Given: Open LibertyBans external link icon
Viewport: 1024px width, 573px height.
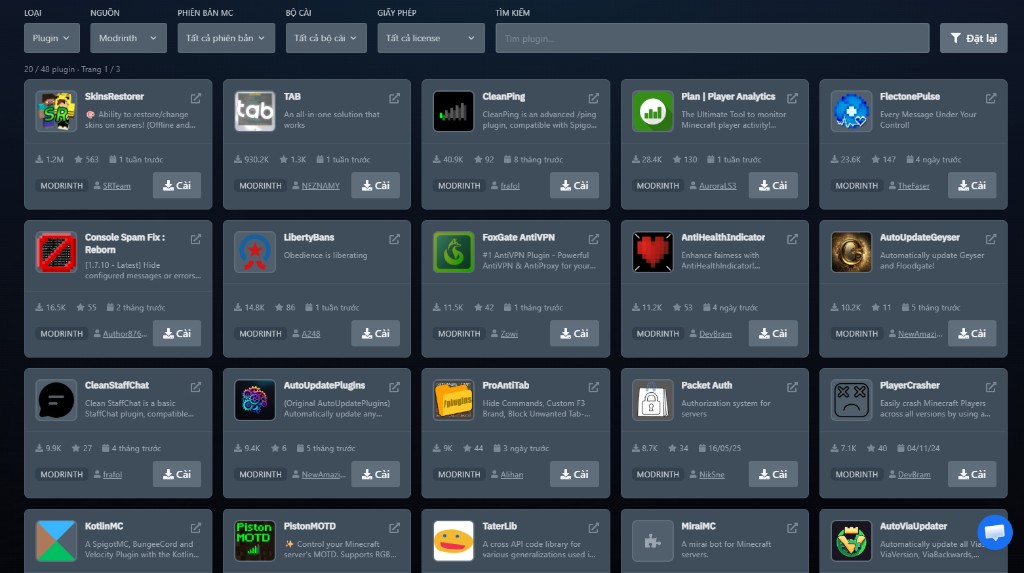Looking at the screenshot, I should [x=394, y=239].
